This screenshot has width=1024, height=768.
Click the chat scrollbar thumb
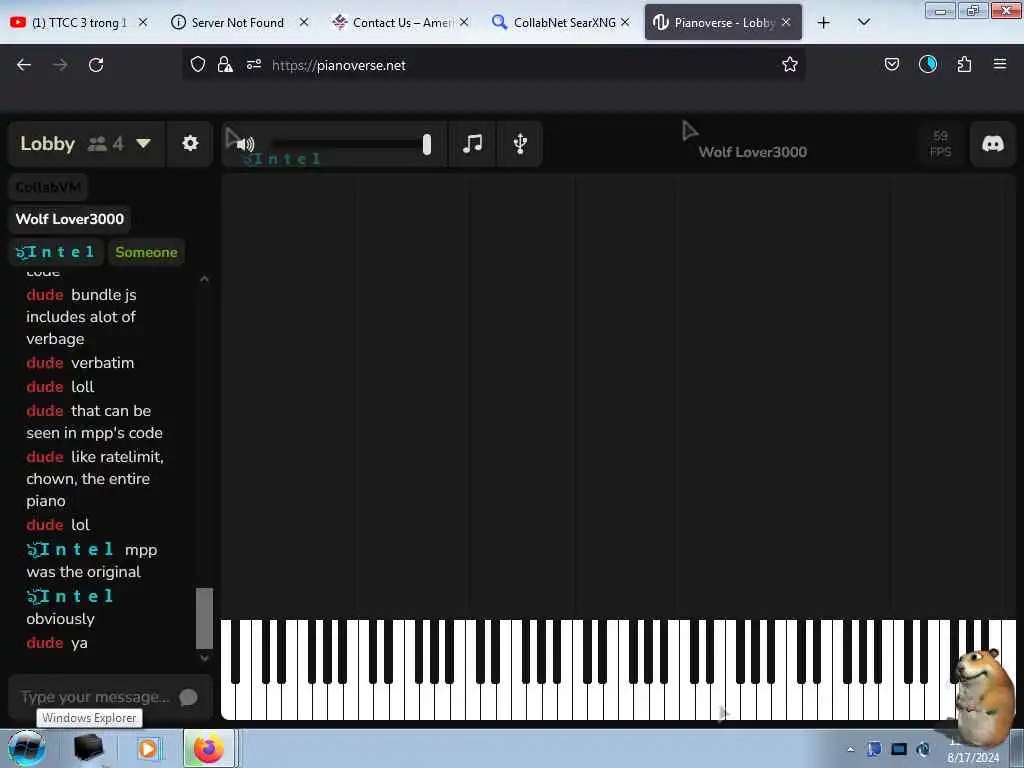coord(204,618)
